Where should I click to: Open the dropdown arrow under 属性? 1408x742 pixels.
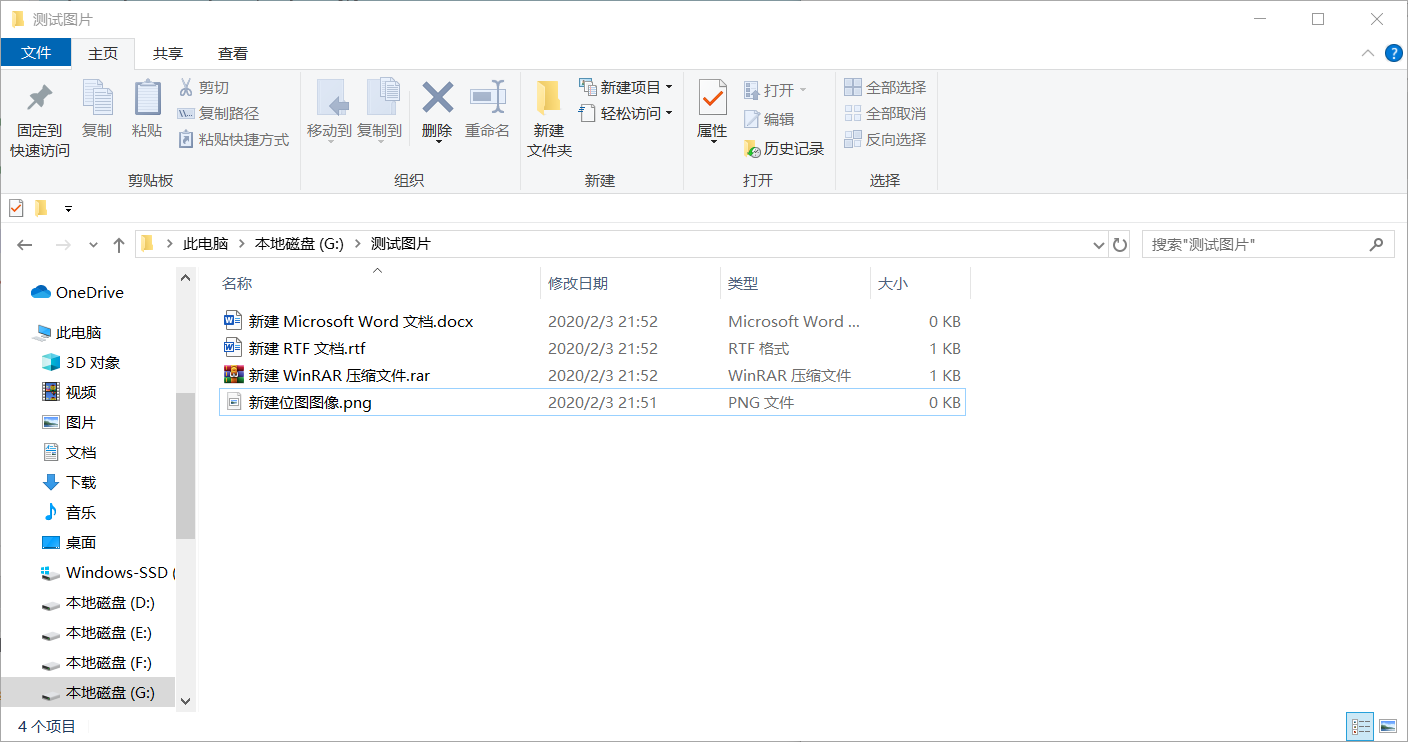tap(713, 142)
